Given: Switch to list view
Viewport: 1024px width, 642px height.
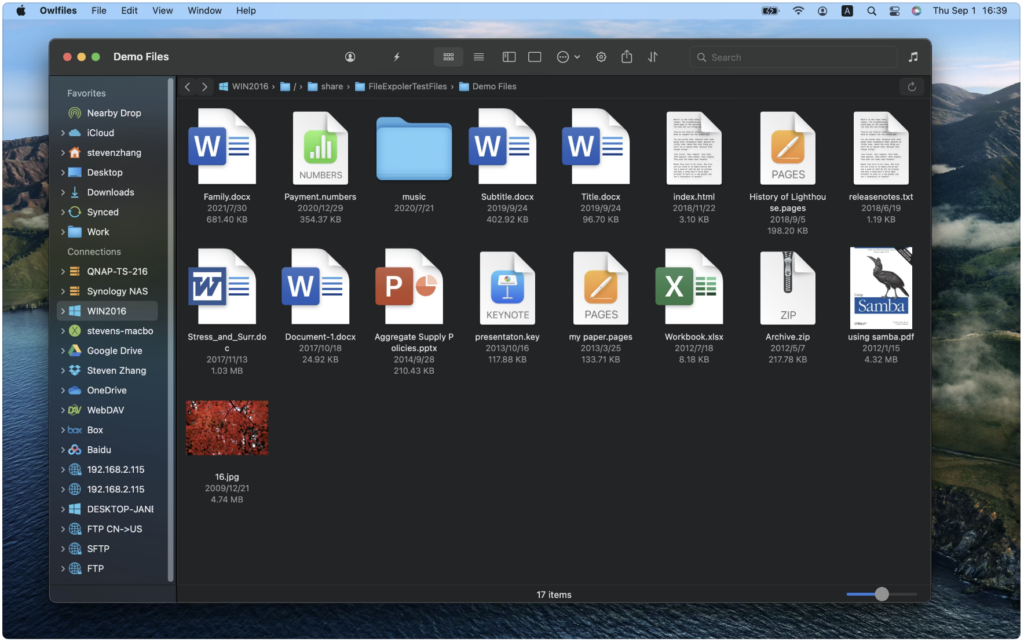Looking at the screenshot, I should click(x=479, y=57).
